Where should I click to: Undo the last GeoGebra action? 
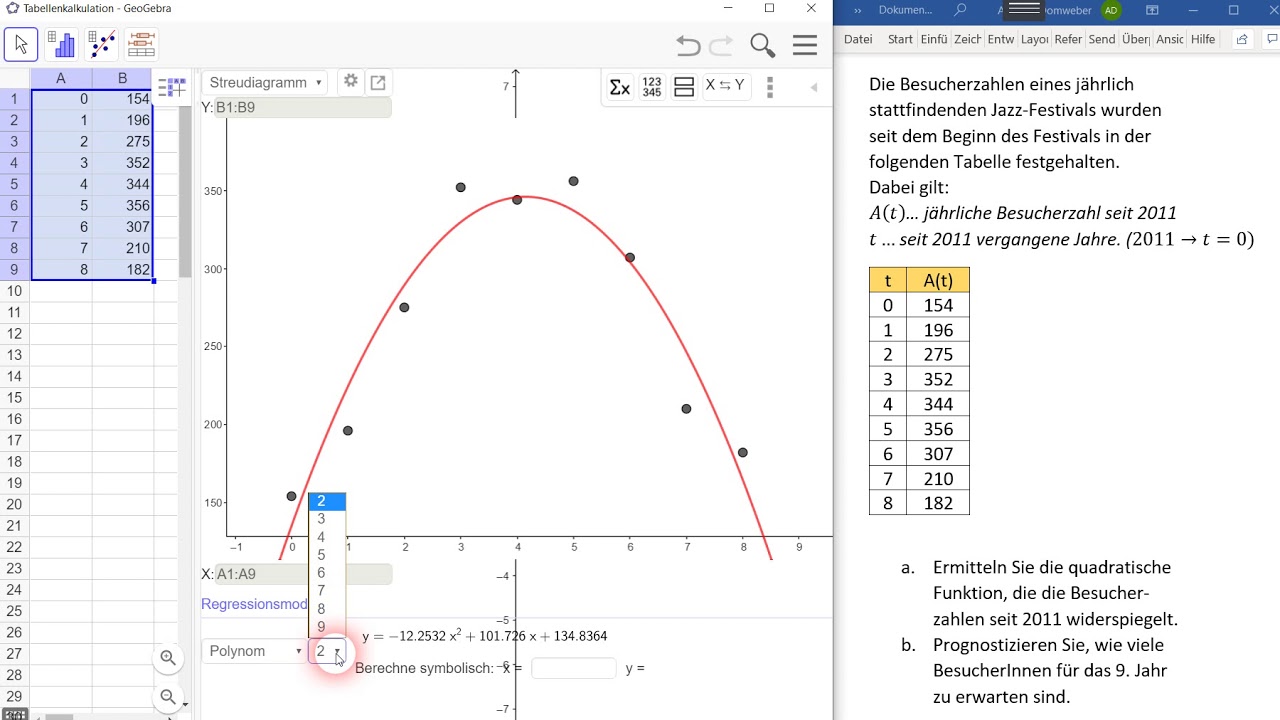coord(688,46)
